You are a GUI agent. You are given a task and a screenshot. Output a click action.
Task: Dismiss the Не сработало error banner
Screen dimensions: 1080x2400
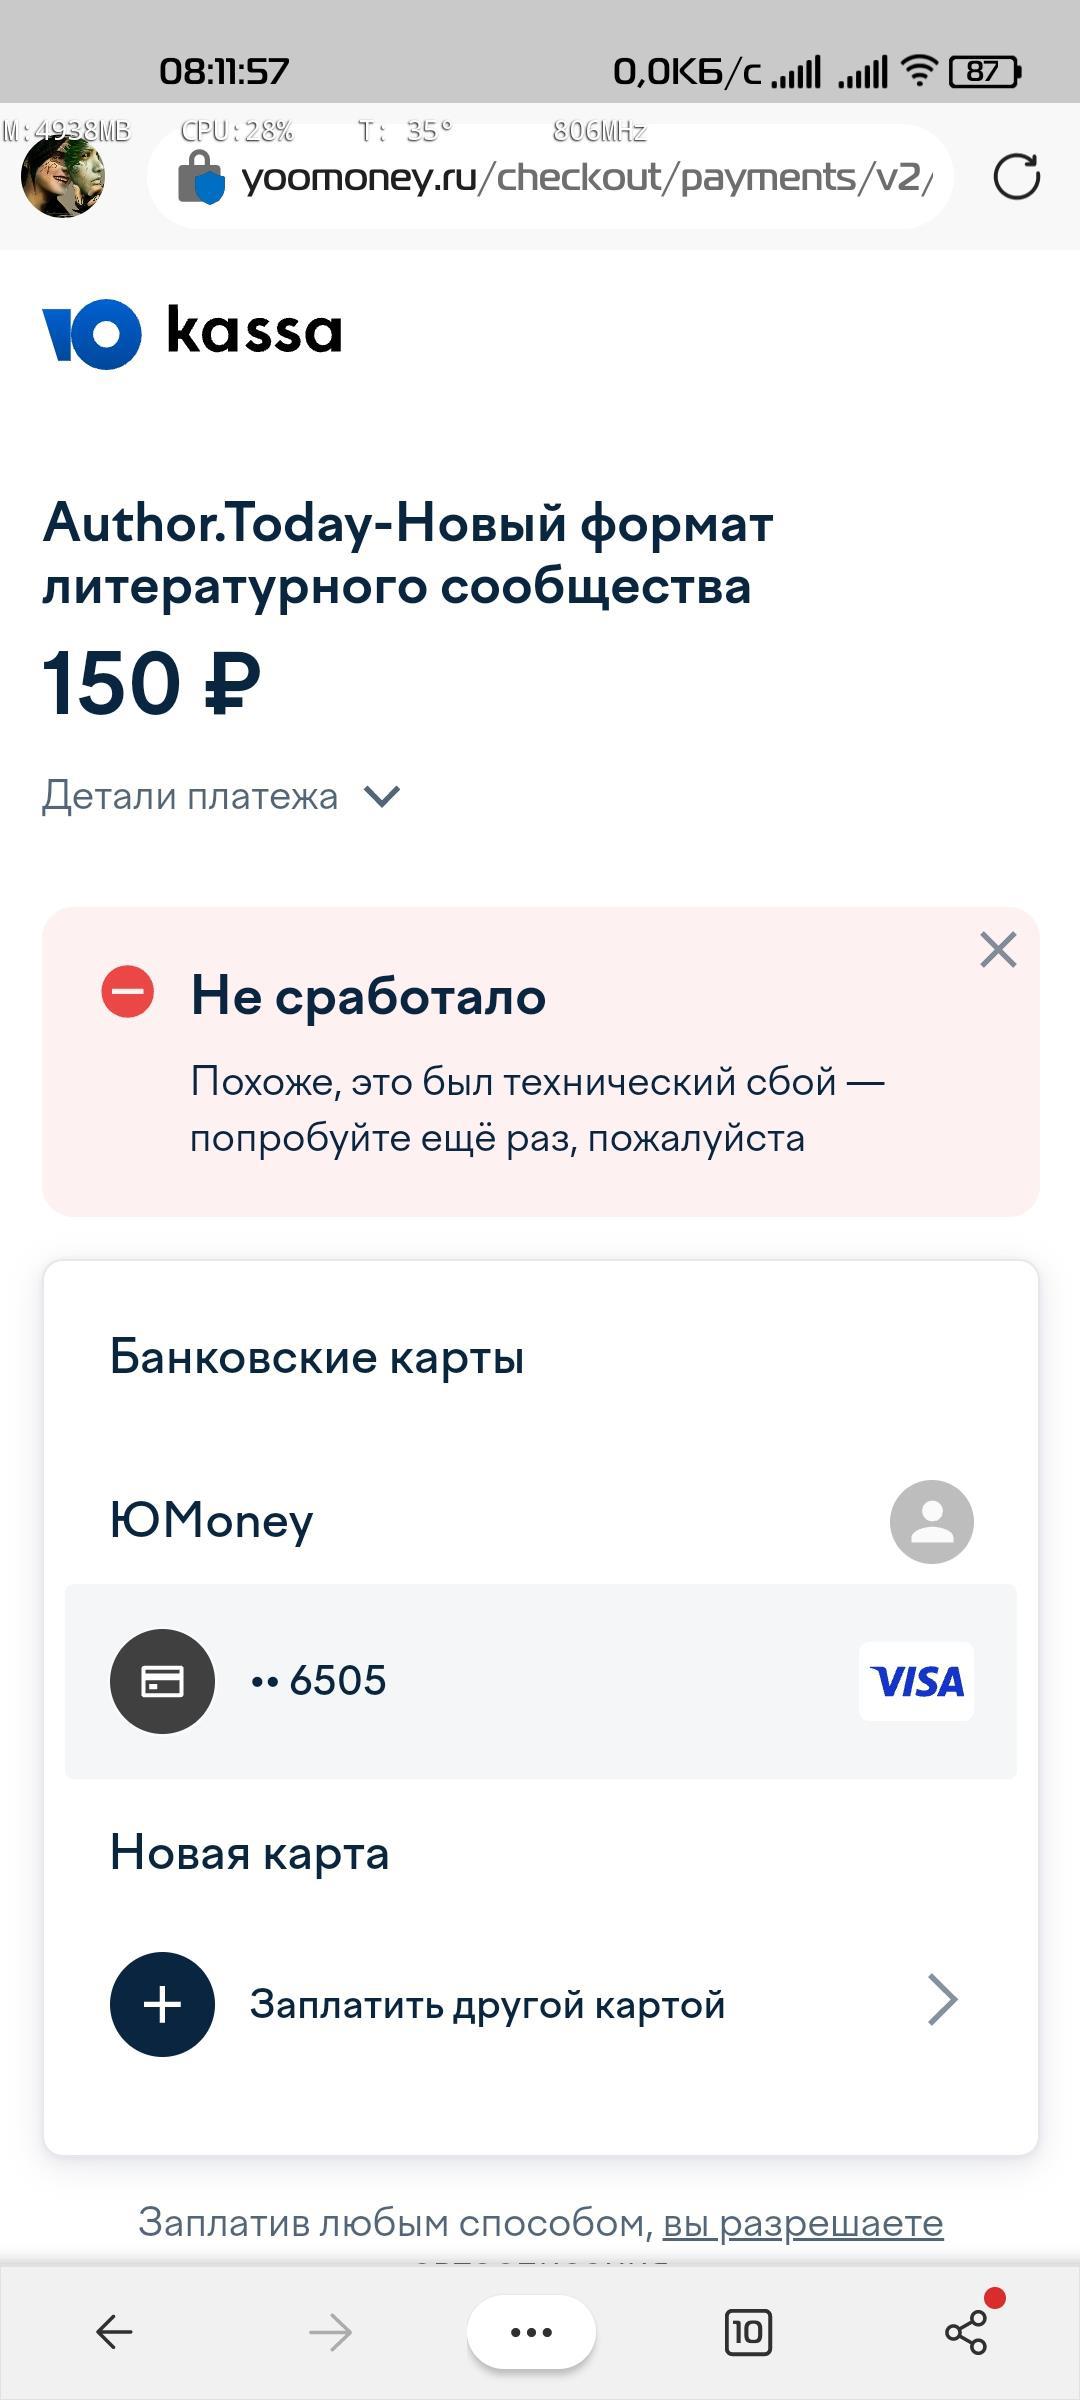click(x=998, y=950)
